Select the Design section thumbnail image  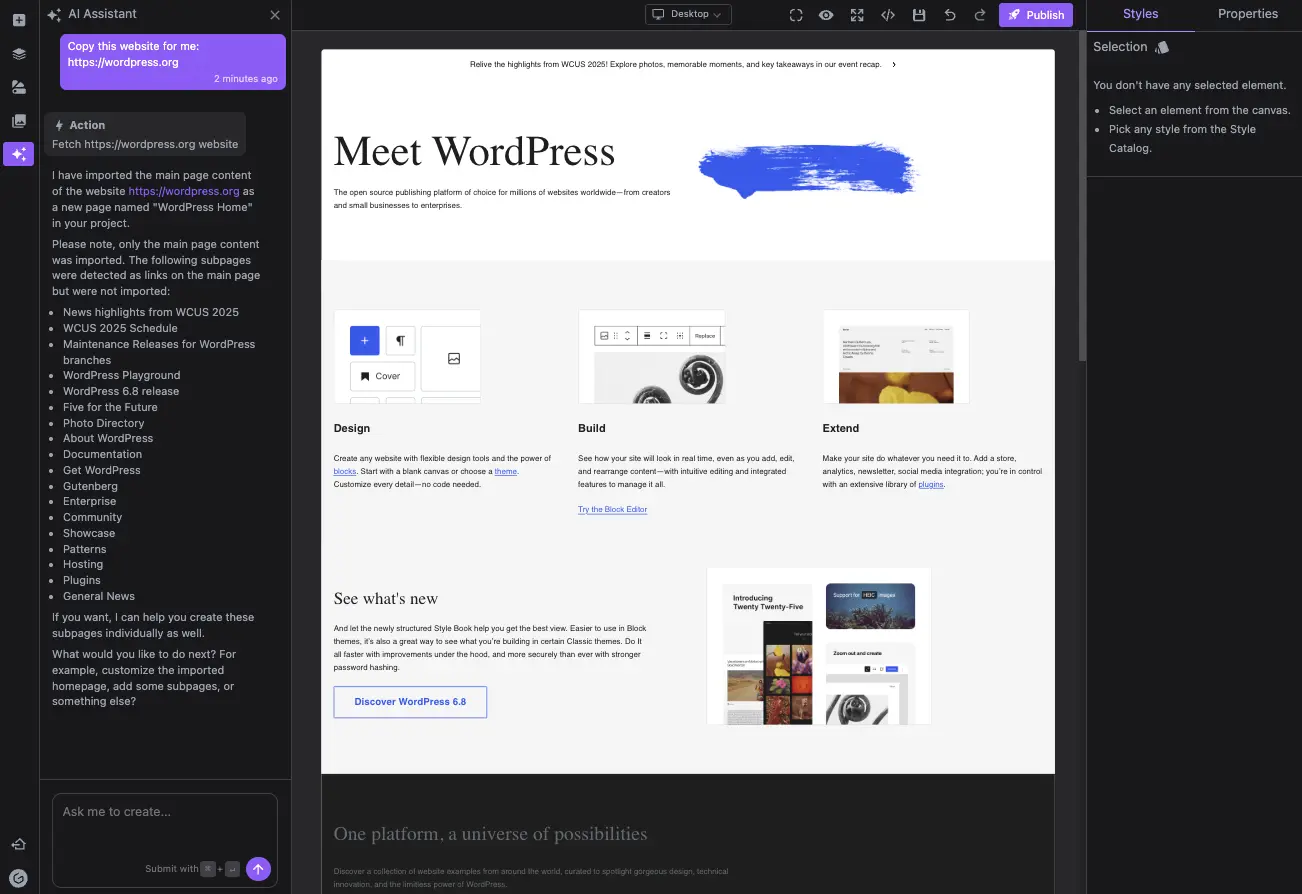[x=407, y=357]
